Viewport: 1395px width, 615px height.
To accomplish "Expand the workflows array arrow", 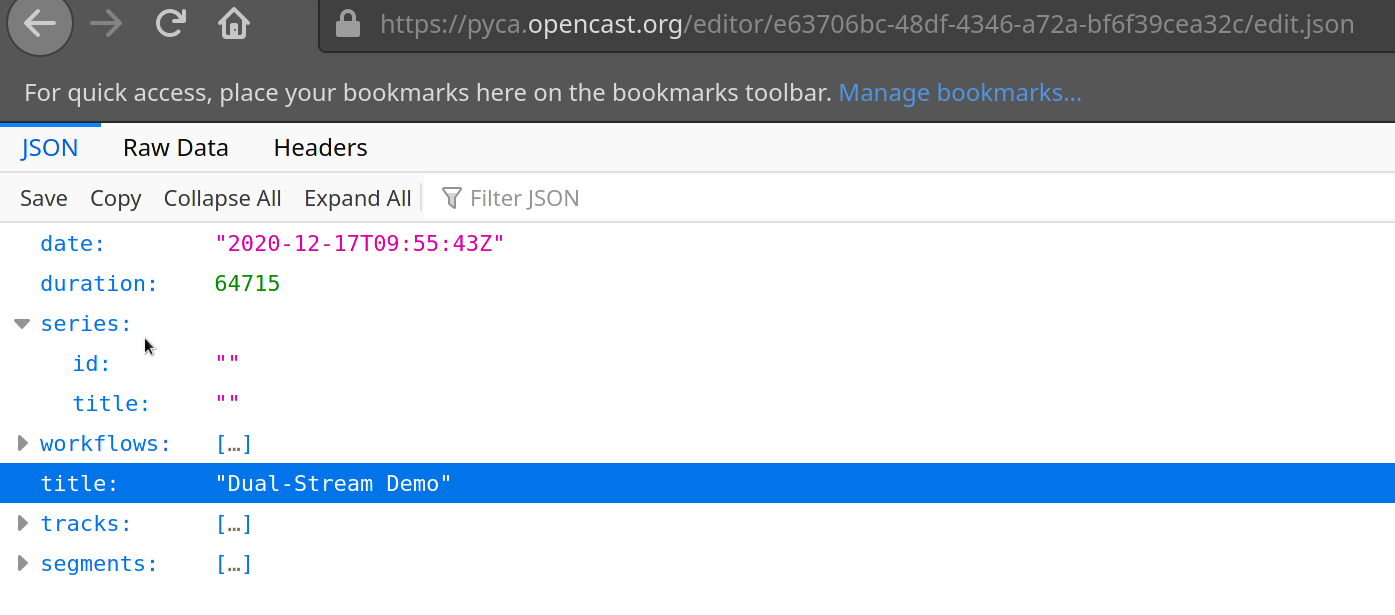I will pyautogui.click(x=22, y=443).
